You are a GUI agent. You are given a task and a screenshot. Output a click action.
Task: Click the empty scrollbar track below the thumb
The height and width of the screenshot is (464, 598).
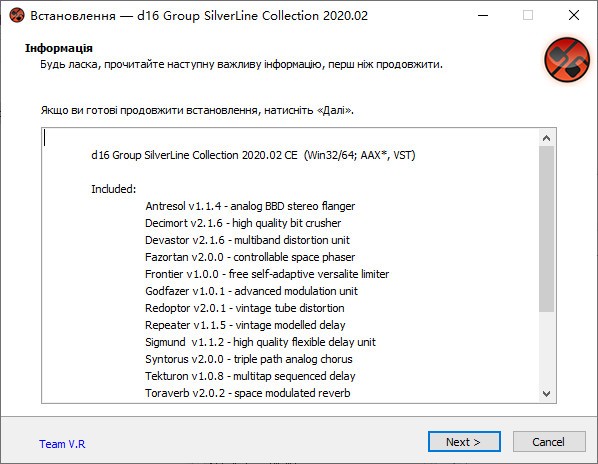(x=546, y=348)
